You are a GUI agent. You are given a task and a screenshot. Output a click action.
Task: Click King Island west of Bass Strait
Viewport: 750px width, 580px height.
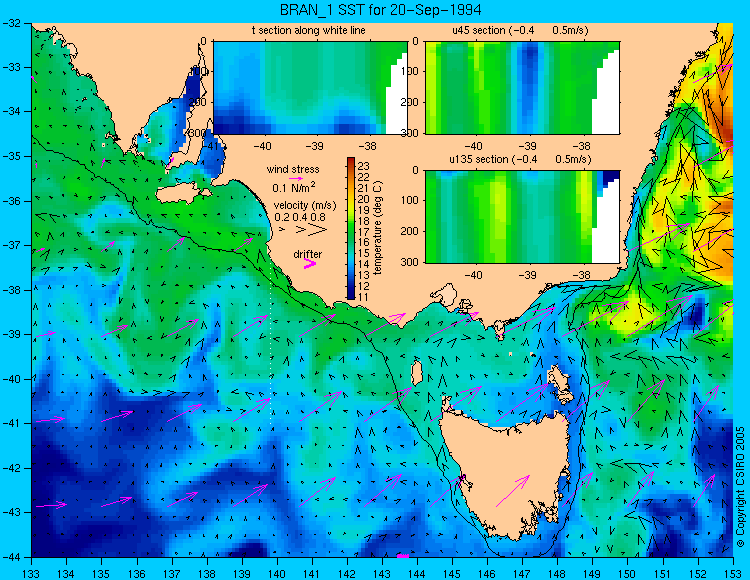click(417, 373)
